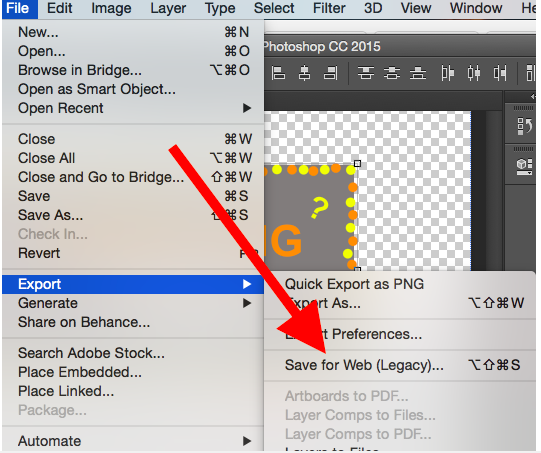Choose Open... from File menu
The image size is (541, 453).
tap(133, 51)
